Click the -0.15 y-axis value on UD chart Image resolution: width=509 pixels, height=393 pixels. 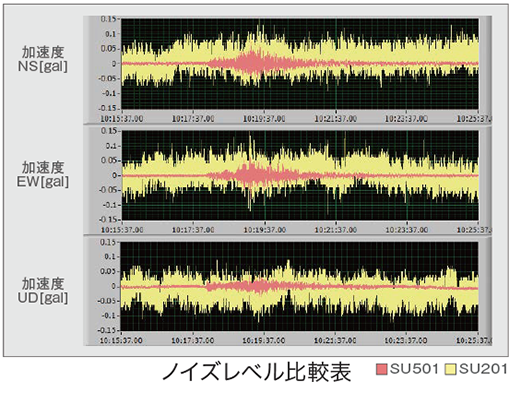tap(107, 330)
